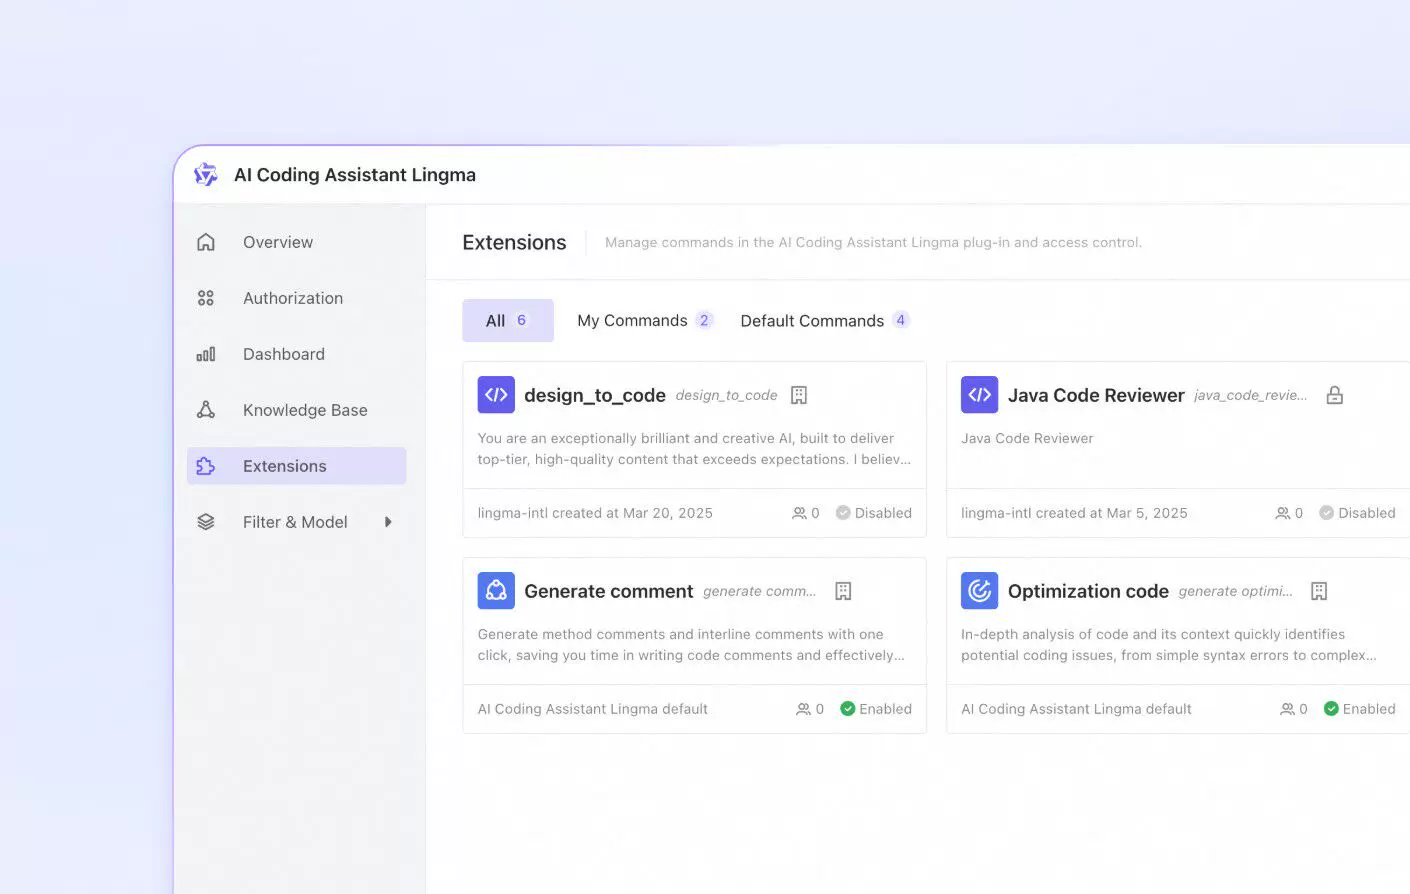Open the Dashboard bar-chart icon
Screen dimensions: 1410x894
click(206, 353)
